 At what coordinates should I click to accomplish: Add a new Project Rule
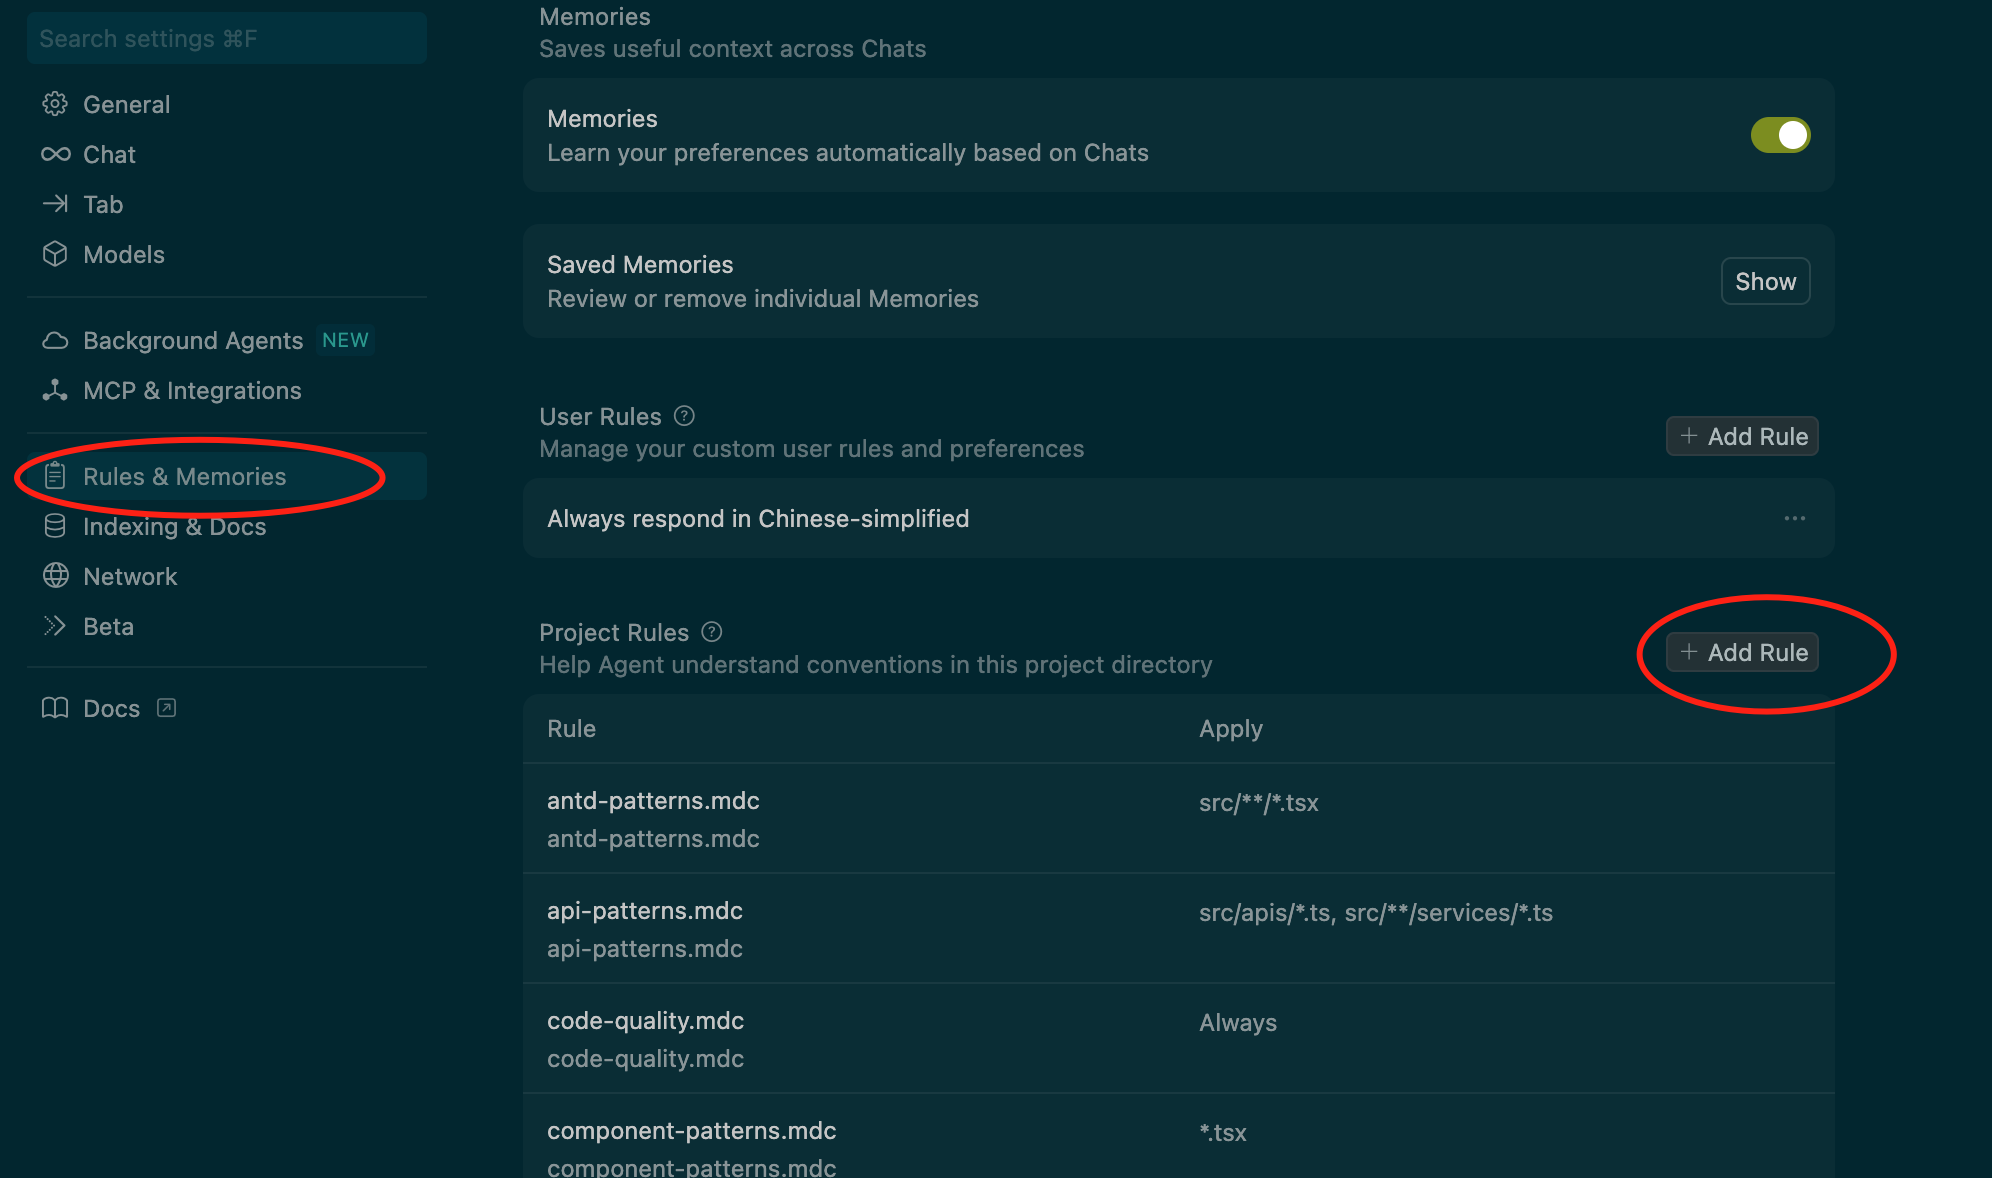pos(1742,652)
